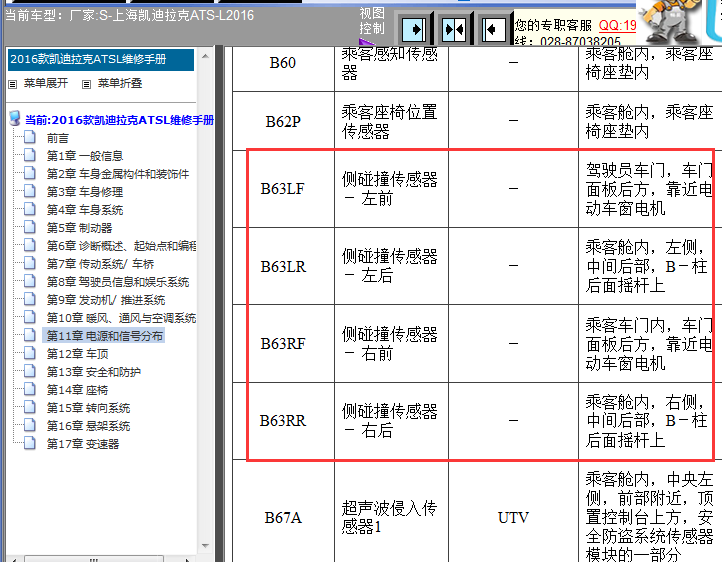Image resolution: width=722 pixels, height=562 pixels.
Task: Open 第1章 一般信息
Action: 85,156
